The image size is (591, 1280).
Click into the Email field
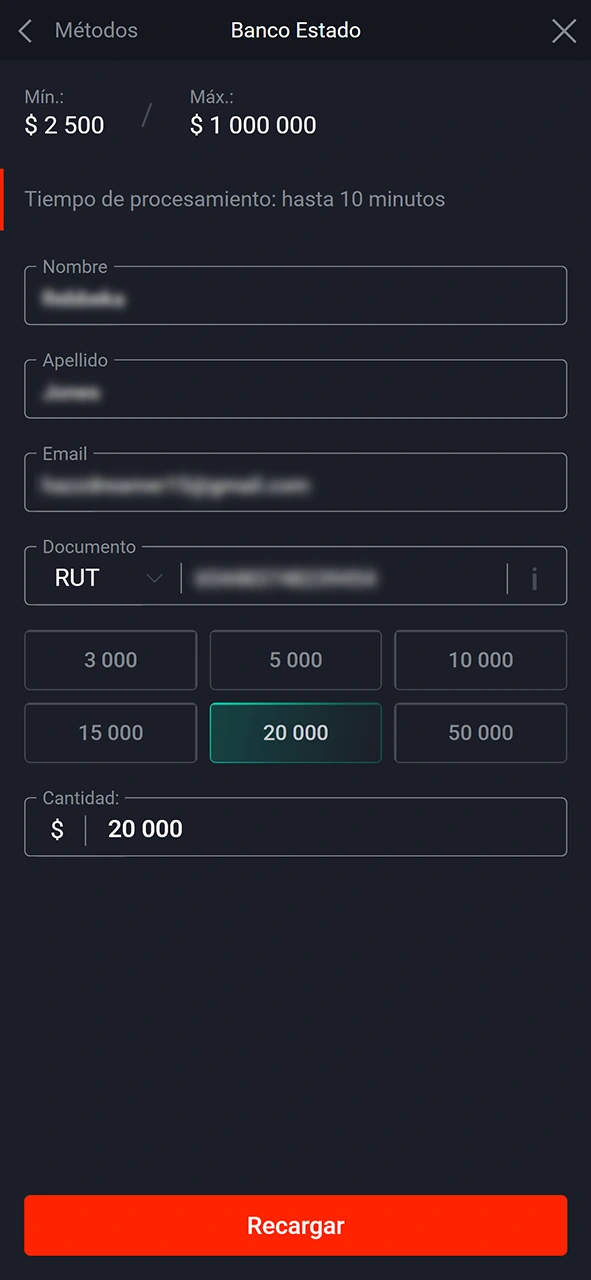296,482
